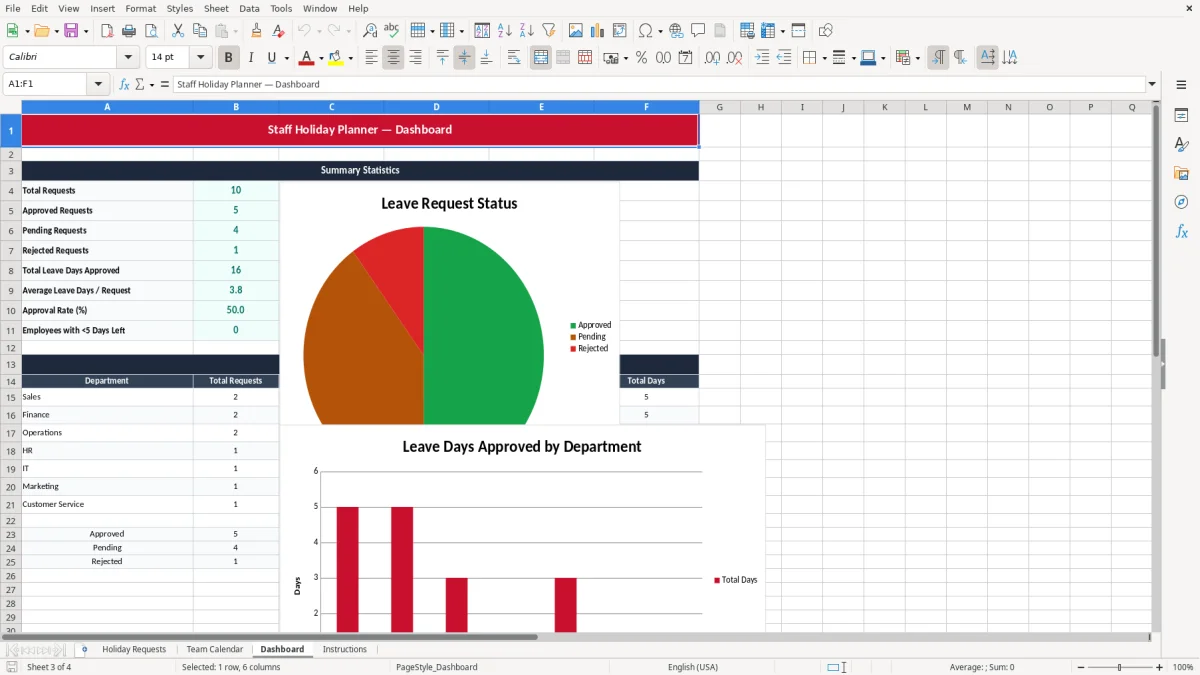1200x675 pixels.
Task: Open the font color dropdown arrow
Action: [x=321, y=58]
